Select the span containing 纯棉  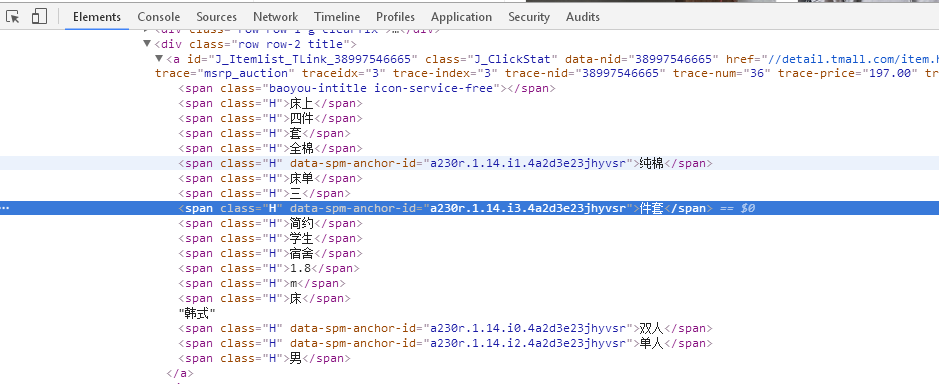click(x=446, y=164)
